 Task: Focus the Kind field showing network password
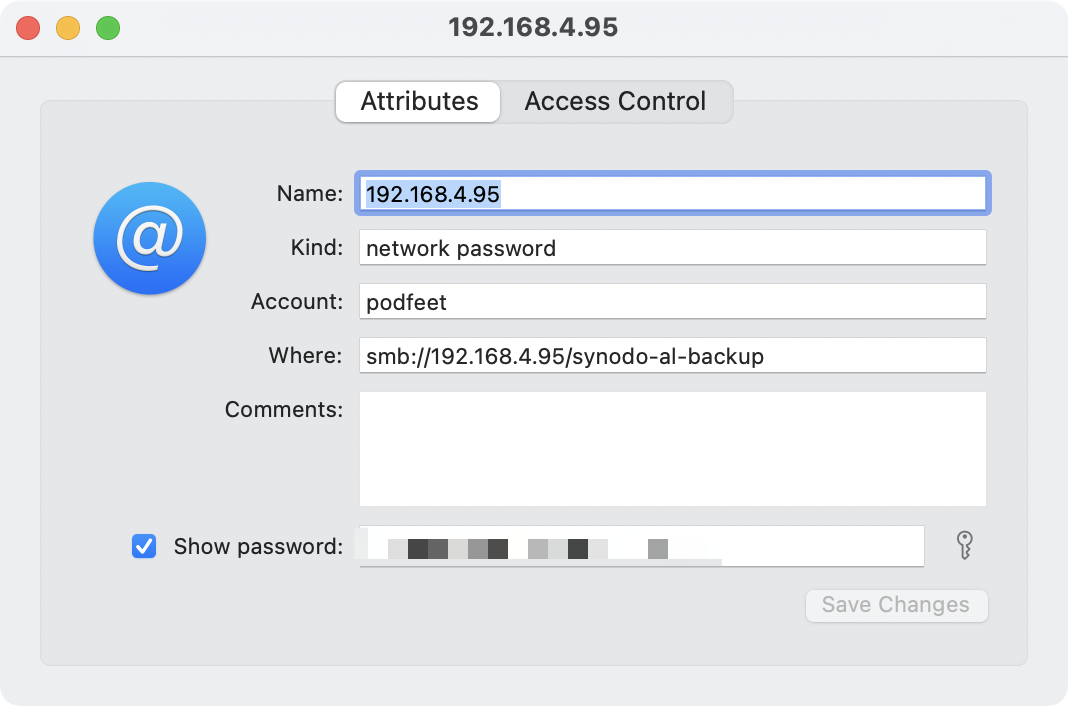[672, 248]
